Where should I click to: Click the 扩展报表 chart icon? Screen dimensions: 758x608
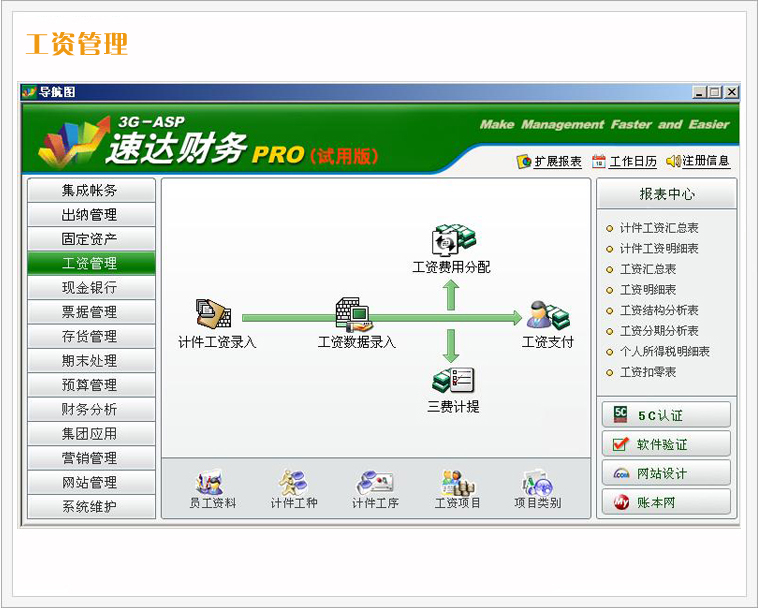(x=524, y=161)
